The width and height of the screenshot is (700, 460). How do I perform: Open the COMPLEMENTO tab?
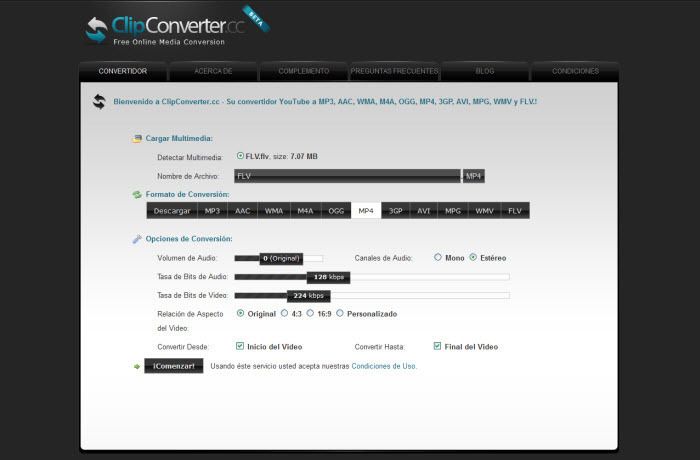pos(304,71)
